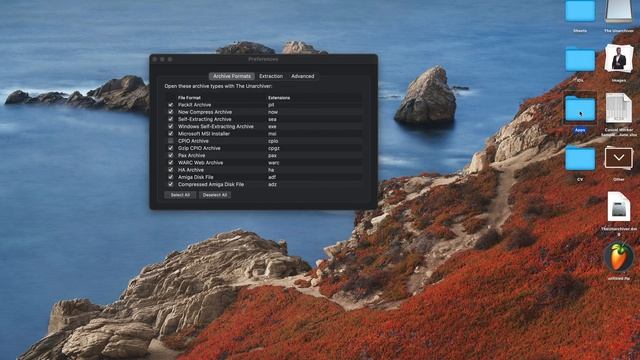Select the Apps folder on the desktop
This screenshot has width=640, height=360.
580,109
